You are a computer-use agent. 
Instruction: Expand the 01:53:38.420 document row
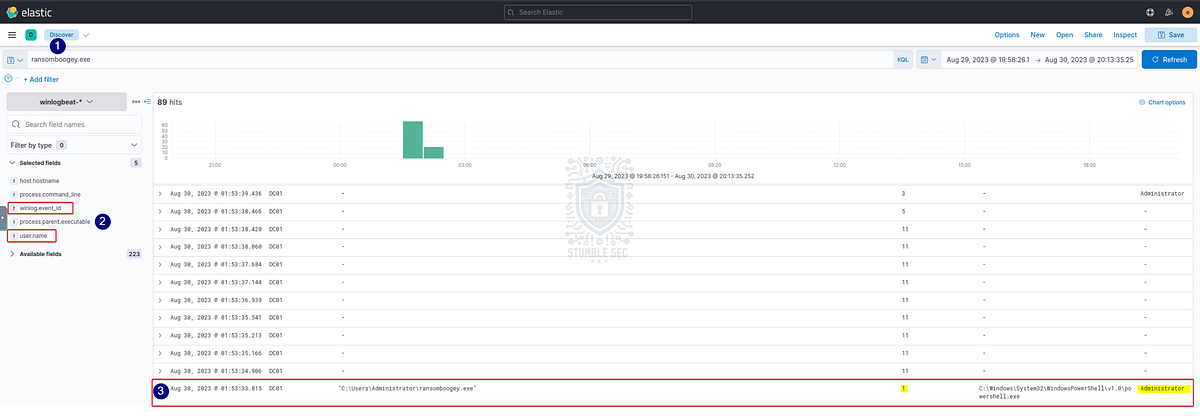pyautogui.click(x=160, y=227)
